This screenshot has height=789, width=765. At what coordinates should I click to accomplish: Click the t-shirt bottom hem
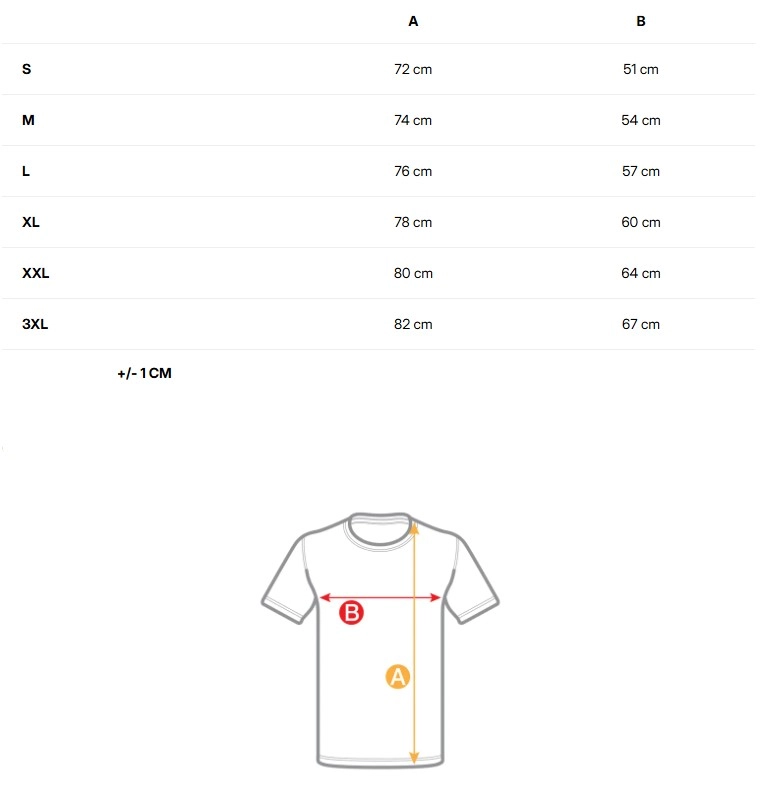click(x=380, y=761)
